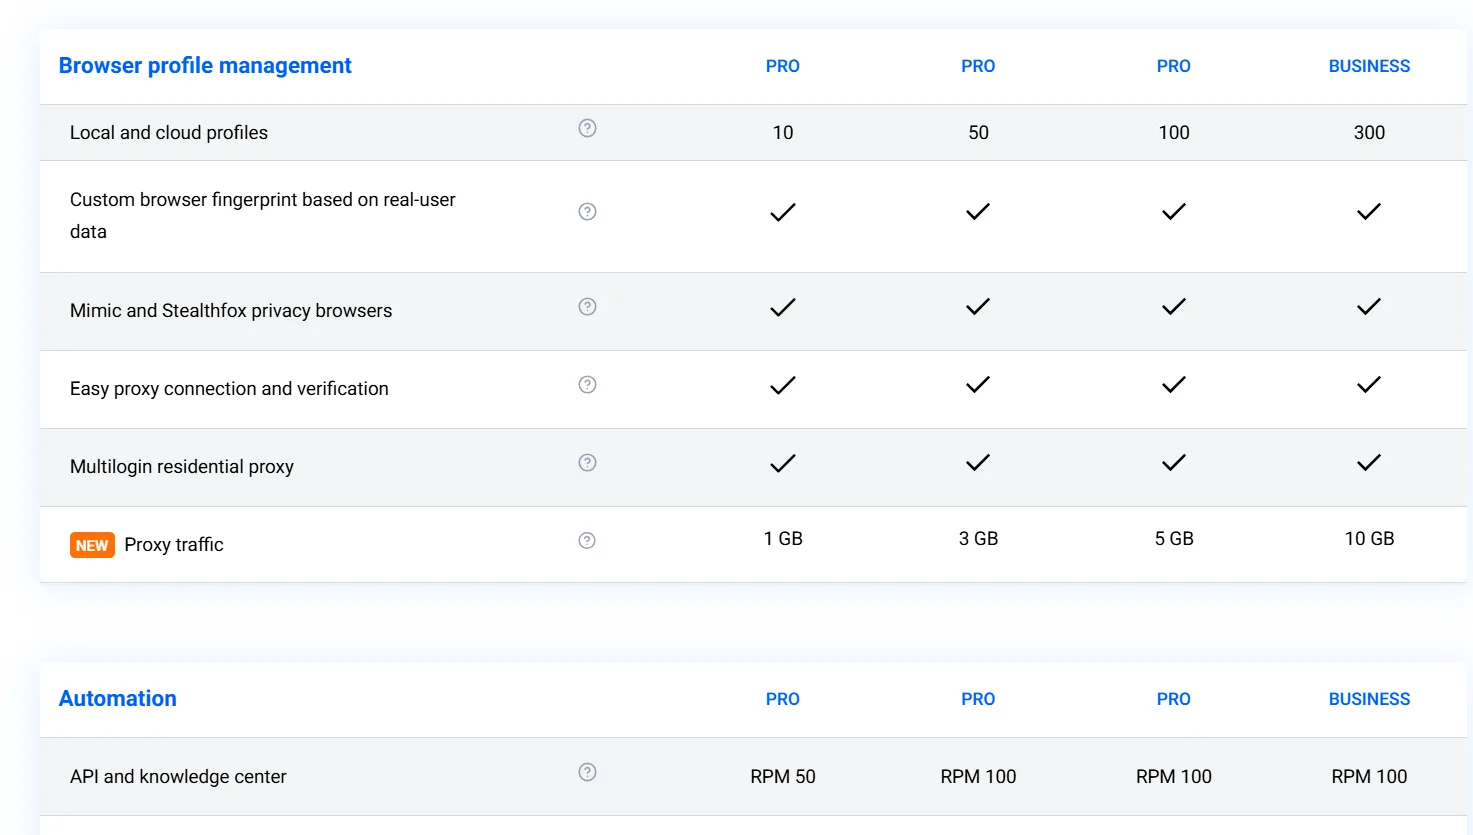Click help icon for API and knowledge center
Screen dimensions: 1473x835
point(587,772)
